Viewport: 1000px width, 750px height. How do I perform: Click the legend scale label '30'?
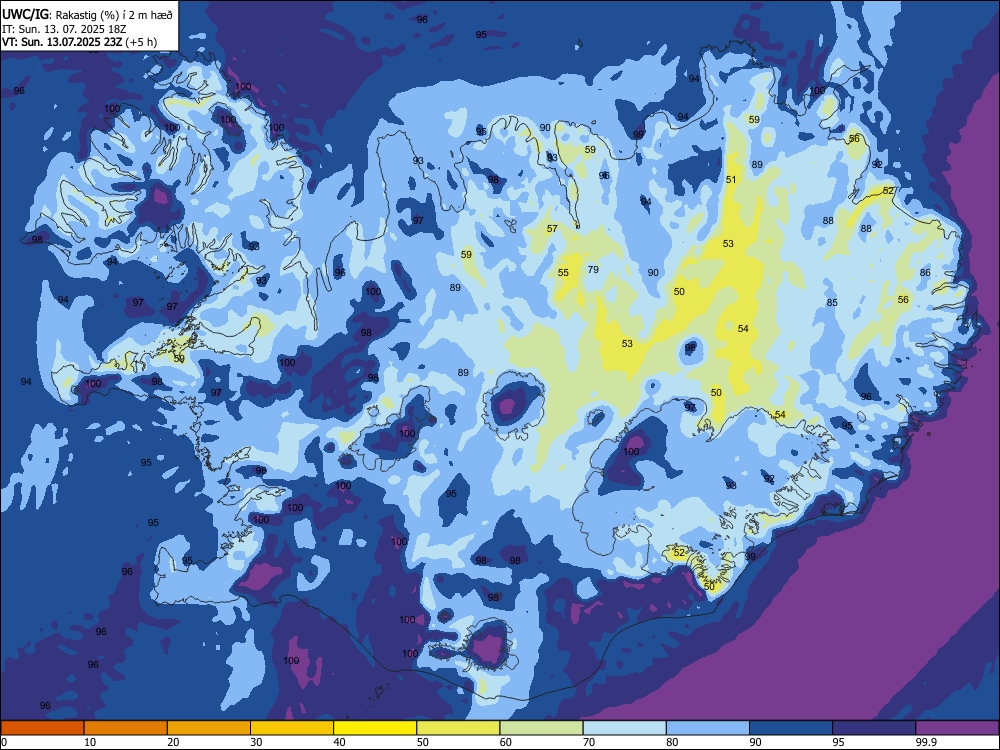(x=256, y=742)
